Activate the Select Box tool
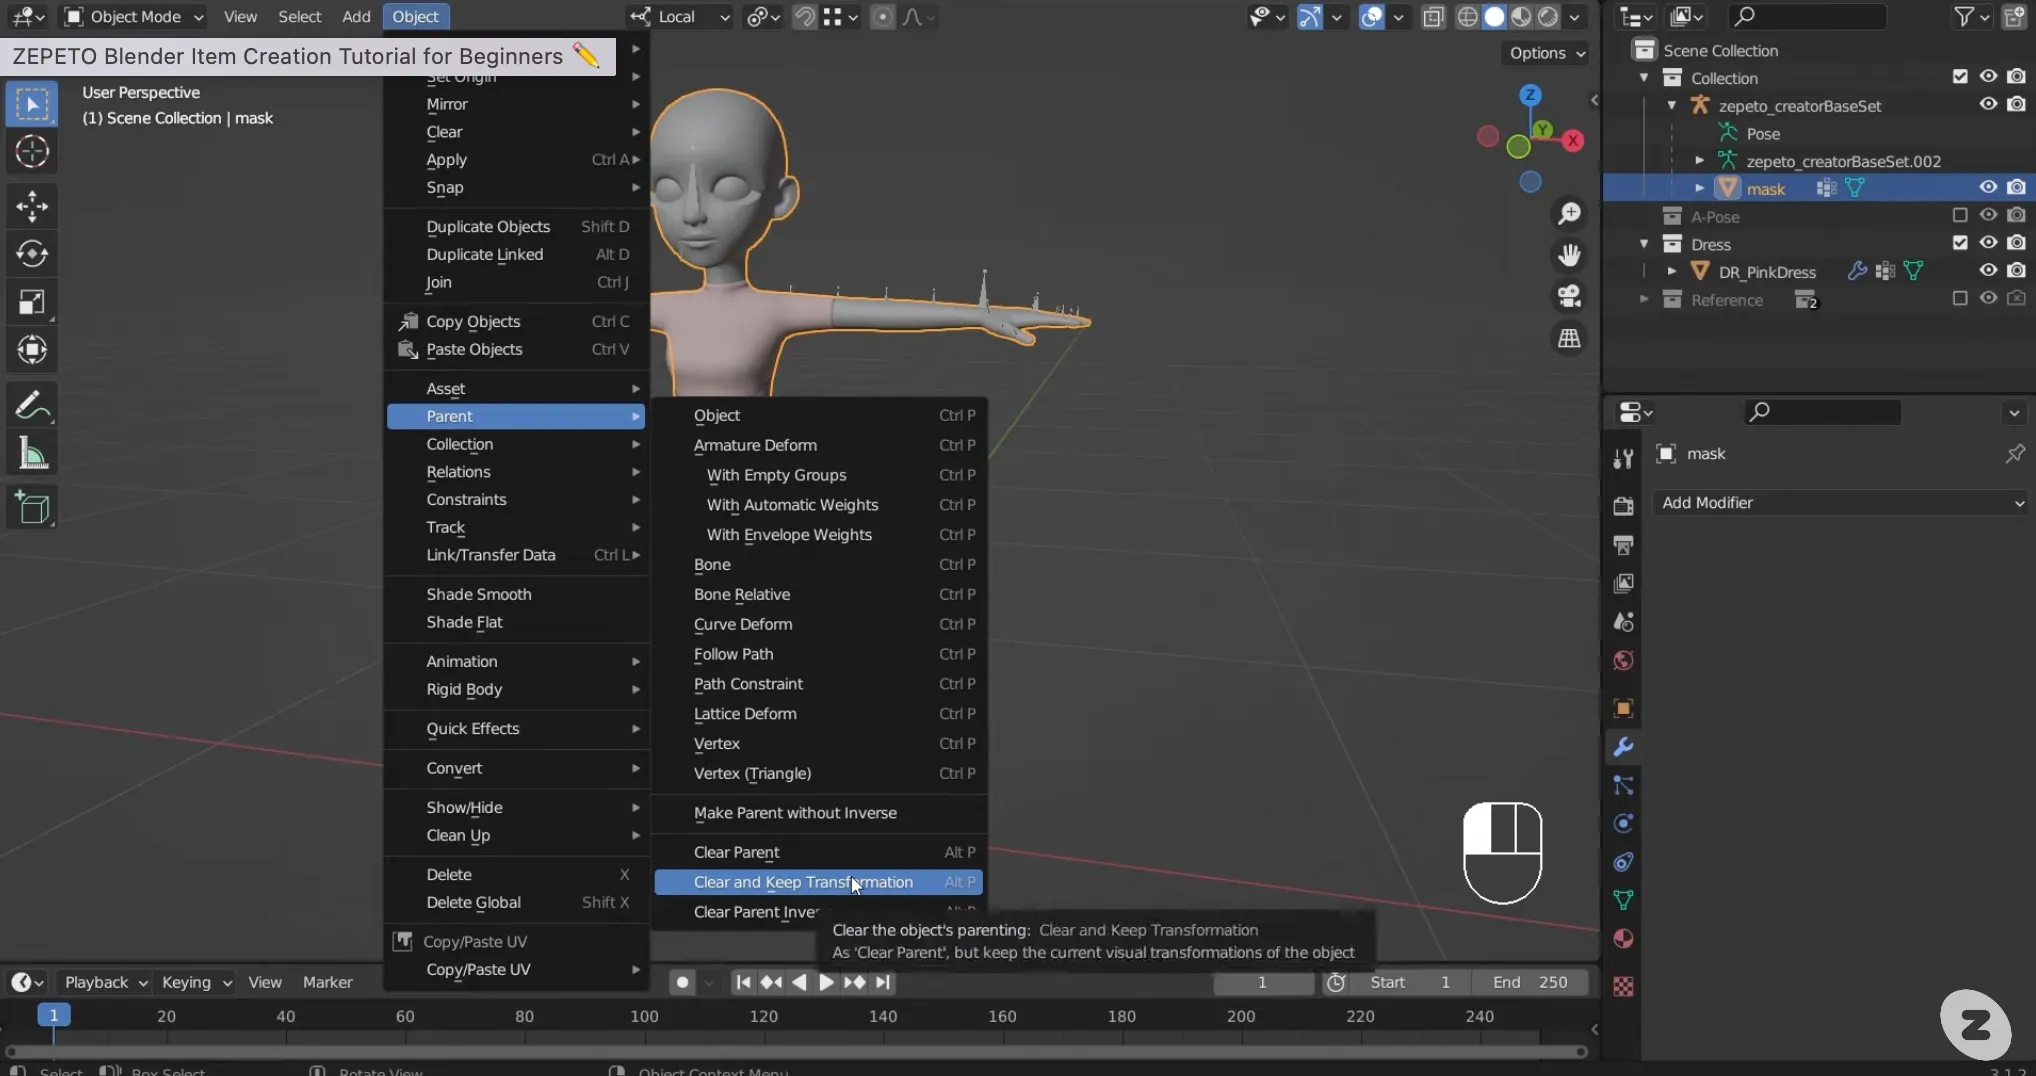2036x1076 pixels. click(x=32, y=104)
